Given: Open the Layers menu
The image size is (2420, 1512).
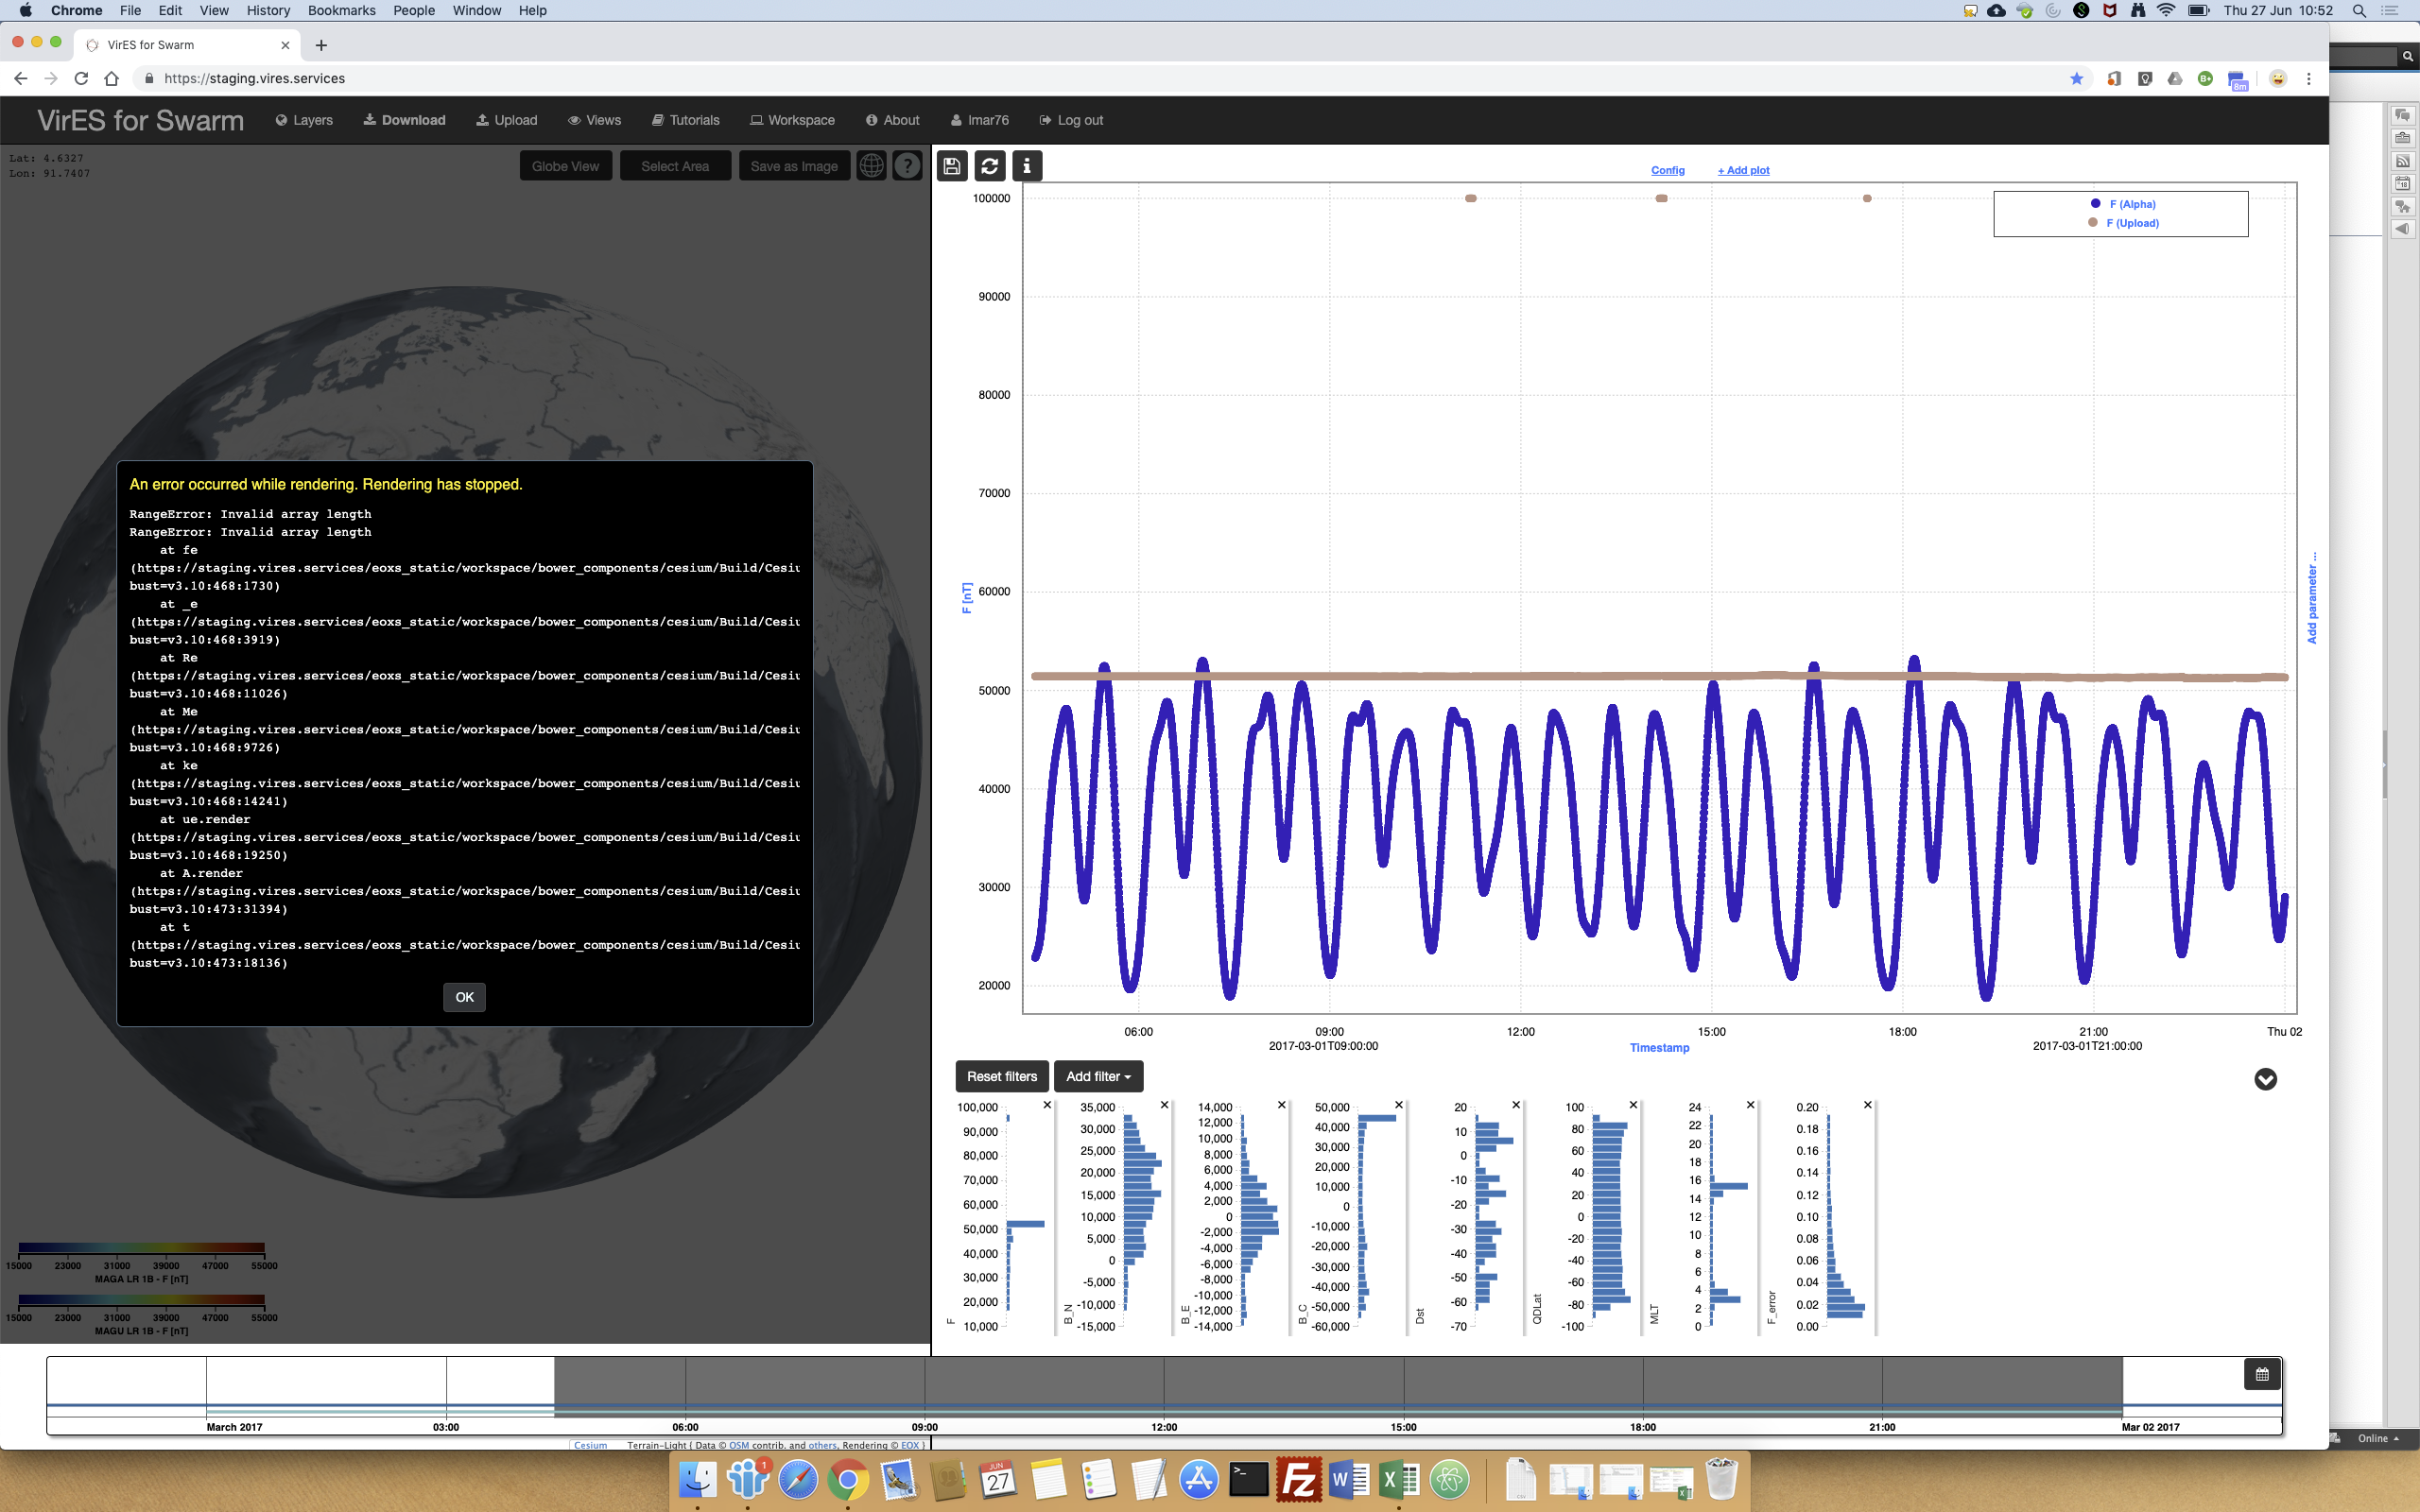Looking at the screenshot, I should pyautogui.click(x=304, y=120).
